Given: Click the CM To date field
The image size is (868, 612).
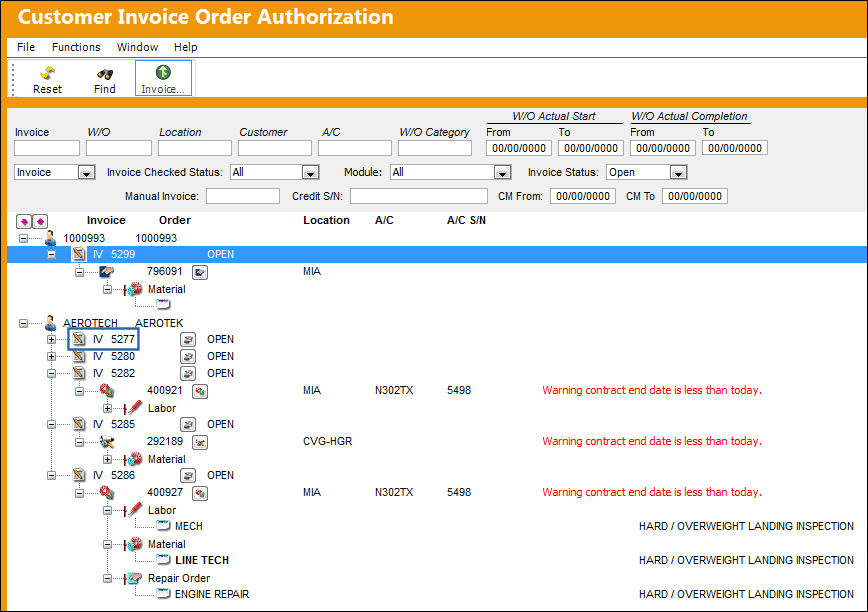Looking at the screenshot, I should [695, 196].
